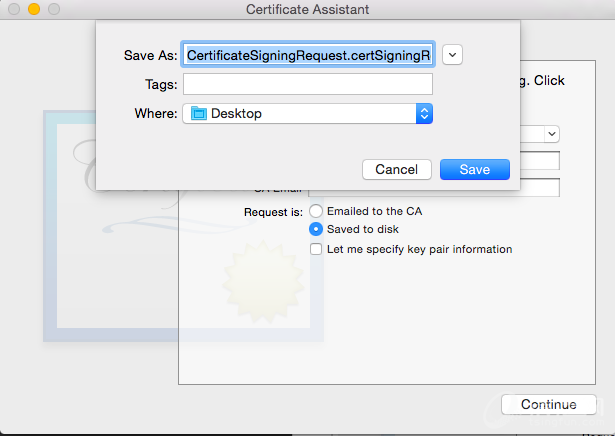This screenshot has width=615, height=436.
Task: Select the Saved to disk radio button
Action: point(316,229)
